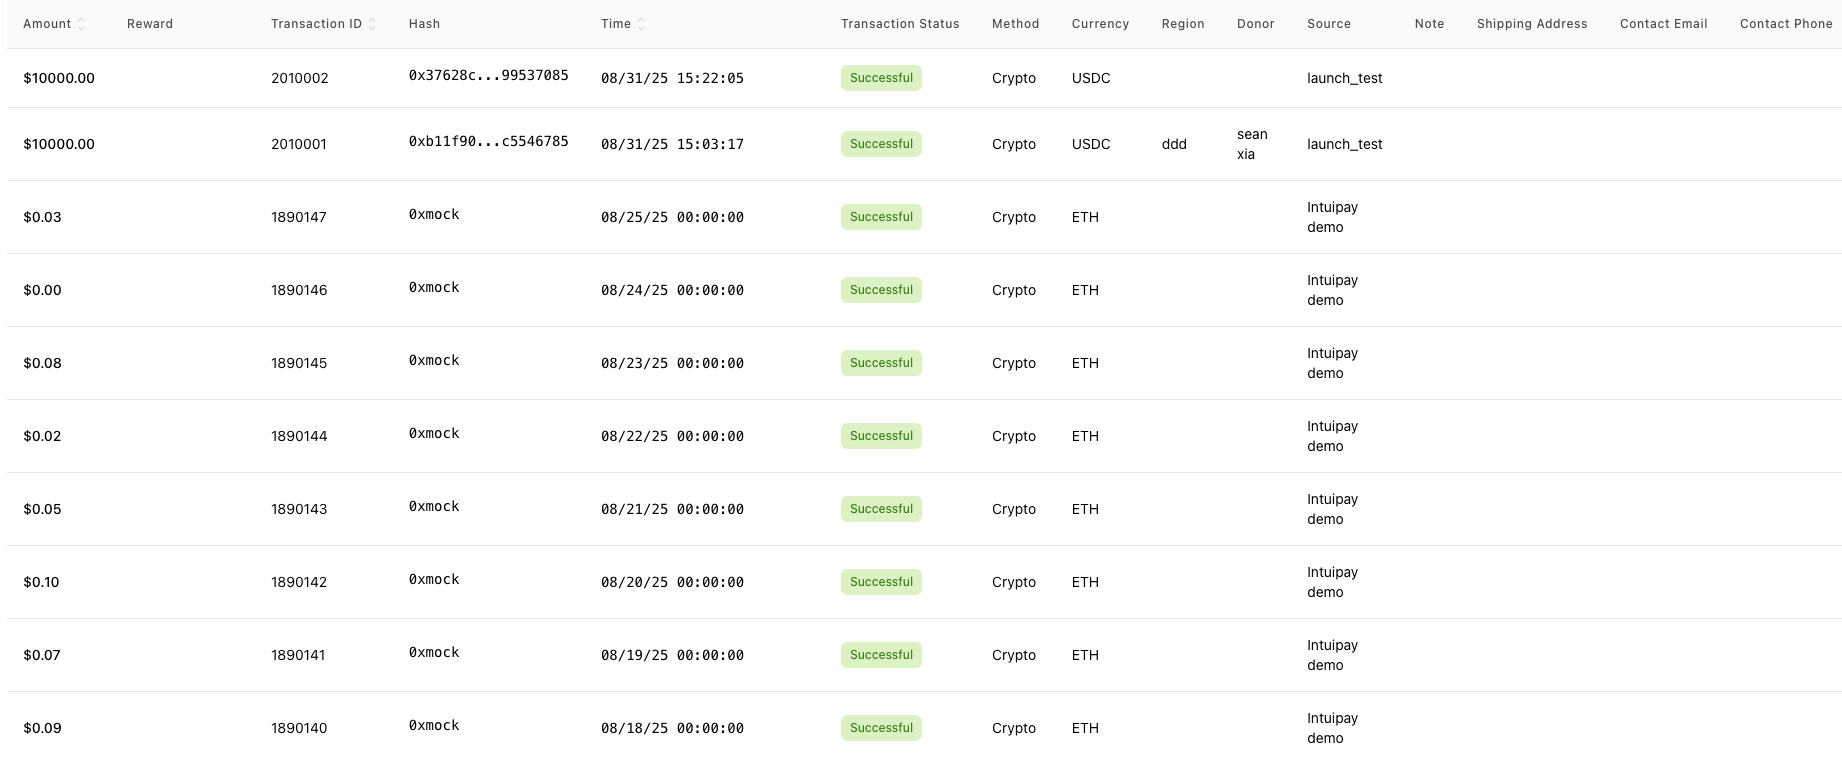Open hash 0x37628c...99537085

point(488,76)
